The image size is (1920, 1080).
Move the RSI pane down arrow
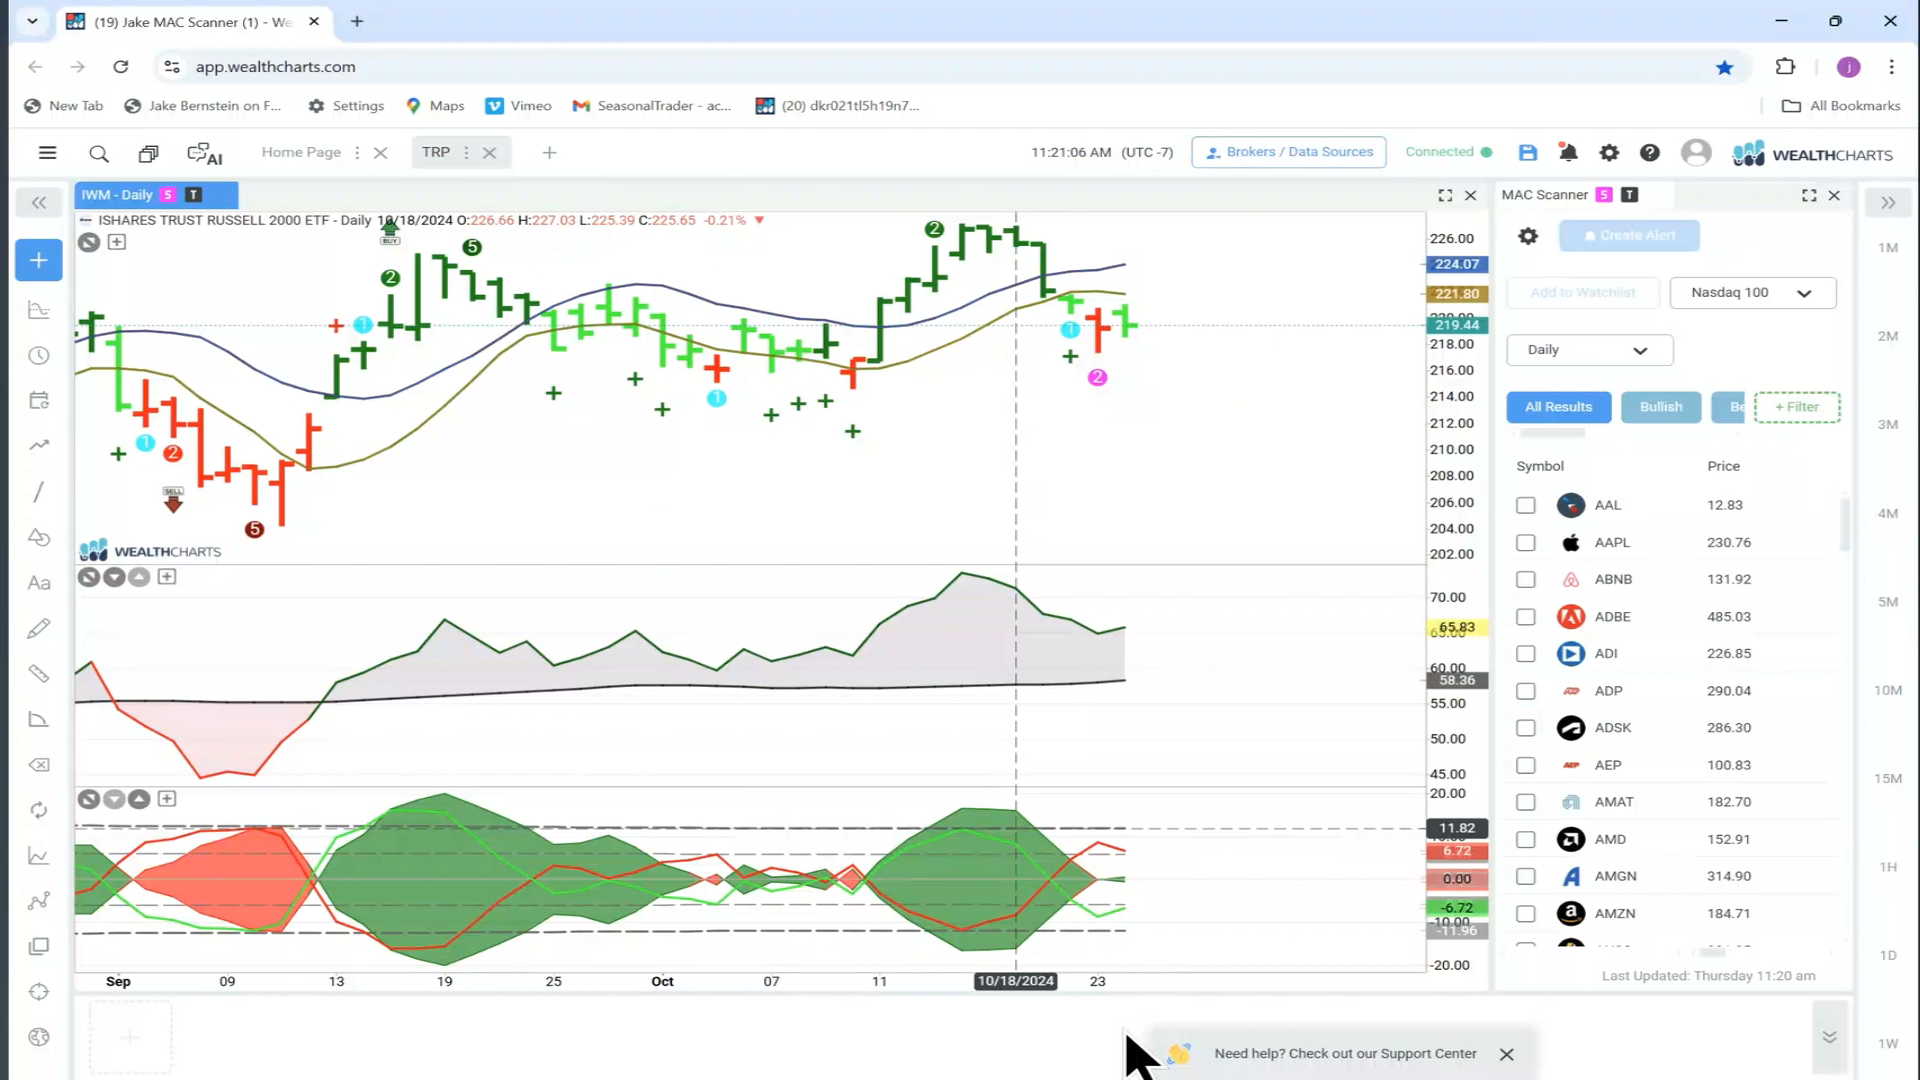114,577
